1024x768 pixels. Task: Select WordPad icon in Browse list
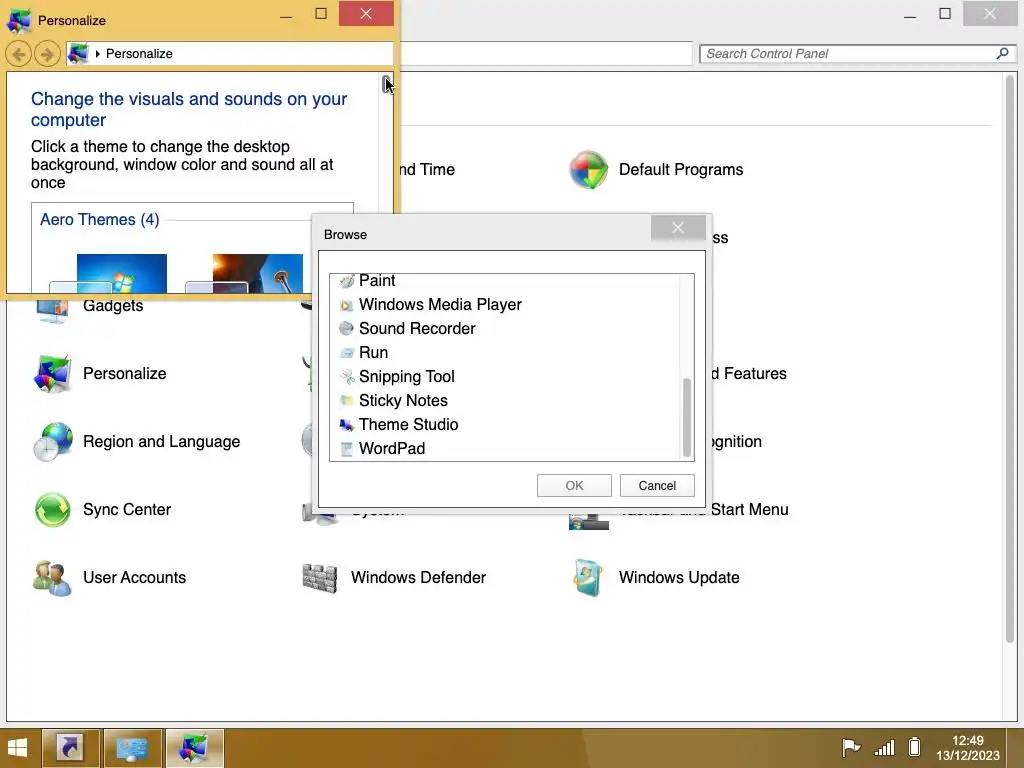pyautogui.click(x=347, y=449)
